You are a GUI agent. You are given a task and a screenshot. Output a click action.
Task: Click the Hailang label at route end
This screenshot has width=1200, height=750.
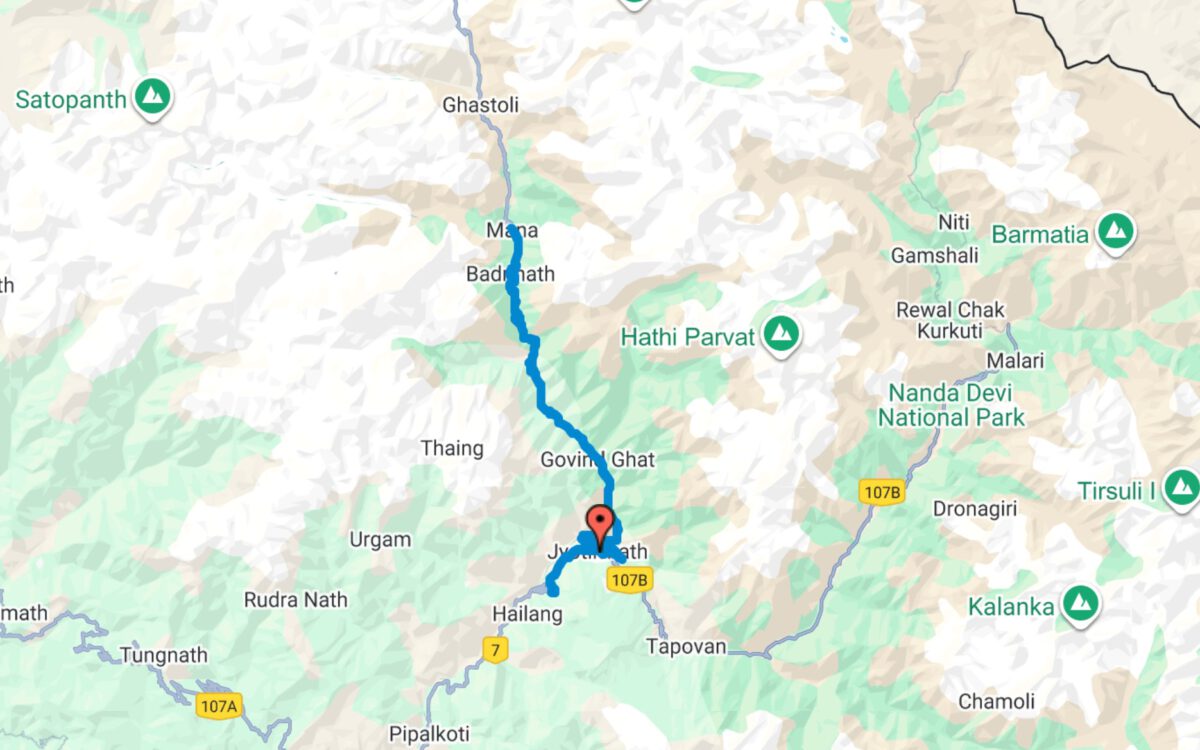[527, 615]
